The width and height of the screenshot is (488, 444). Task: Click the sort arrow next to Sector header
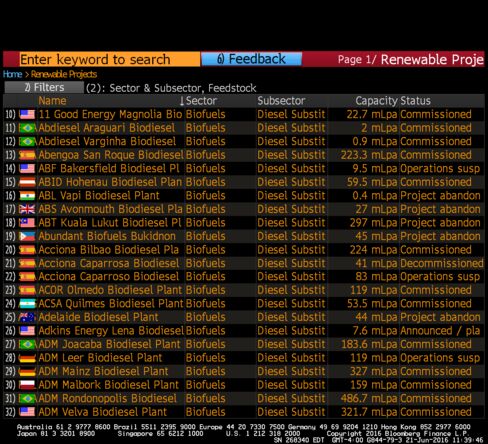pos(182,101)
